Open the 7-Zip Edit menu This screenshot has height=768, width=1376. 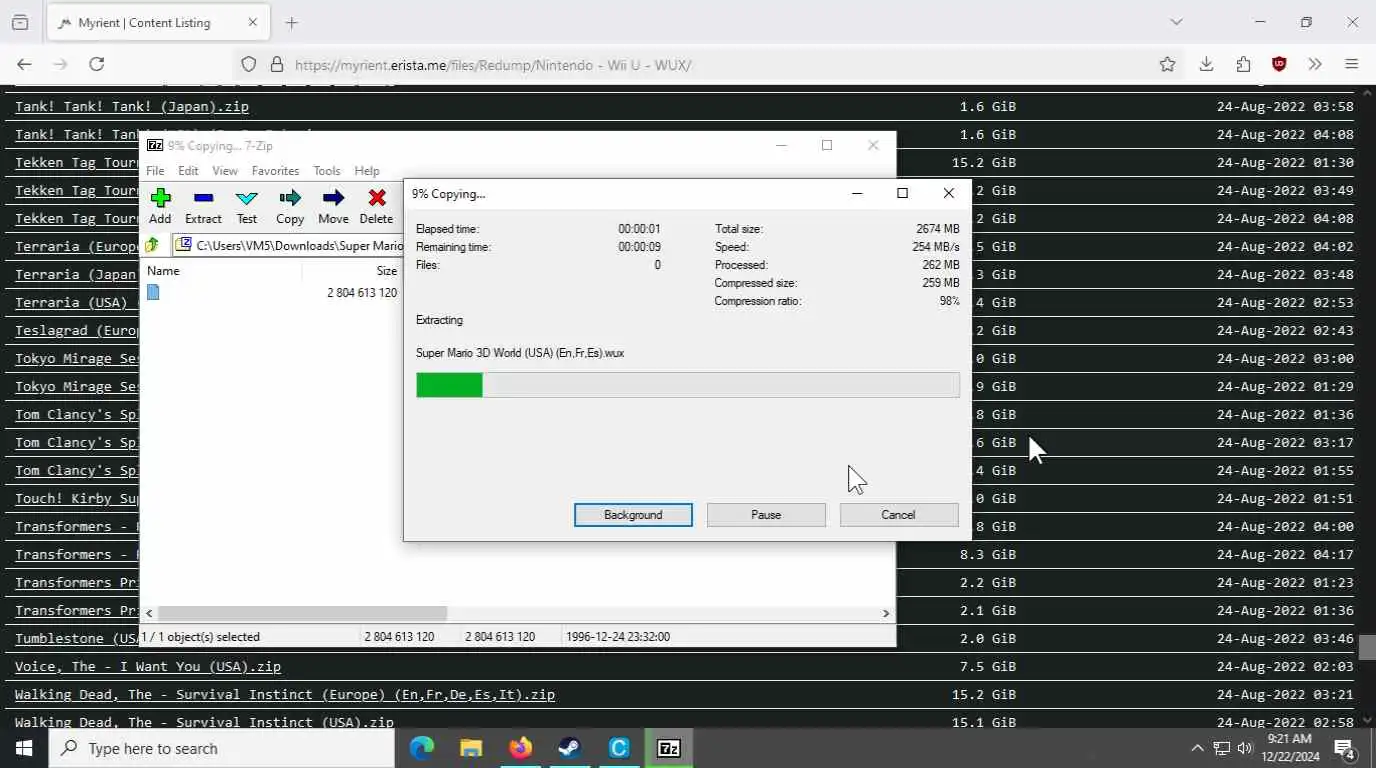pyautogui.click(x=188, y=171)
